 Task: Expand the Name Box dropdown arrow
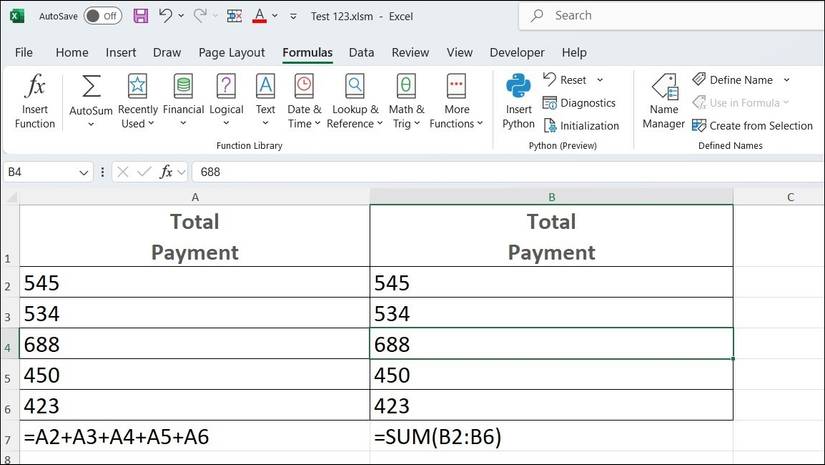83,172
